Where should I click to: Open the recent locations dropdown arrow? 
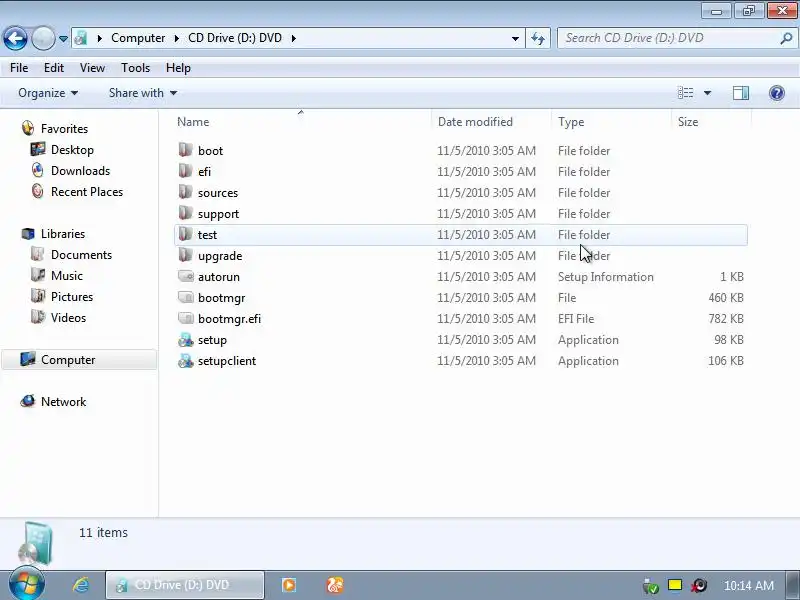click(x=63, y=39)
